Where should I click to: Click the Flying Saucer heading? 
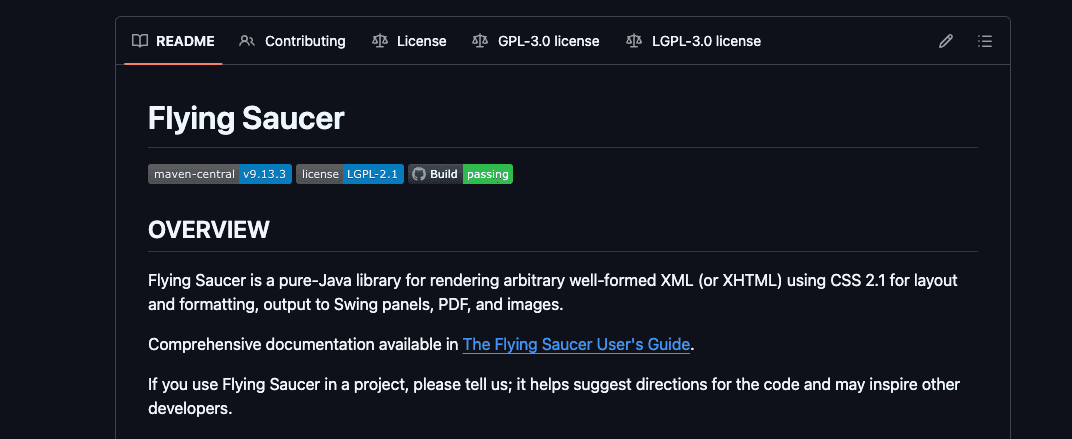point(246,118)
